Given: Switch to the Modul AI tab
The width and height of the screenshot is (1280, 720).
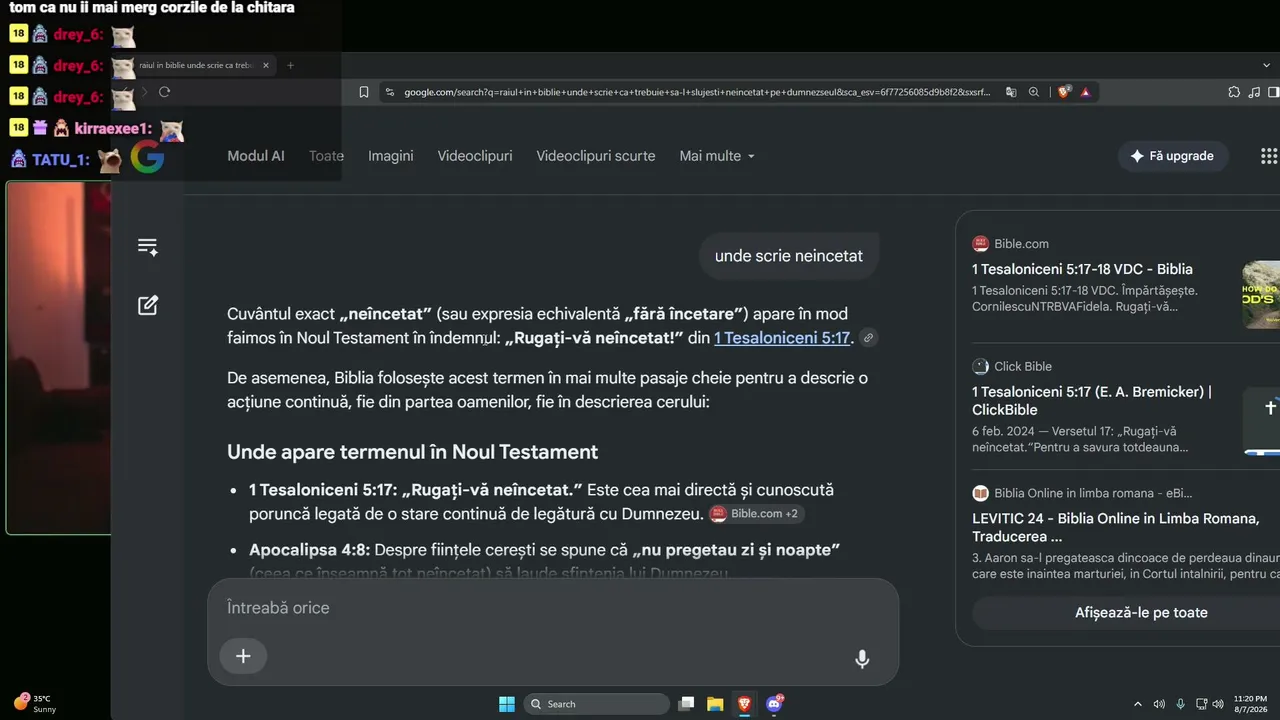Looking at the screenshot, I should [x=256, y=156].
